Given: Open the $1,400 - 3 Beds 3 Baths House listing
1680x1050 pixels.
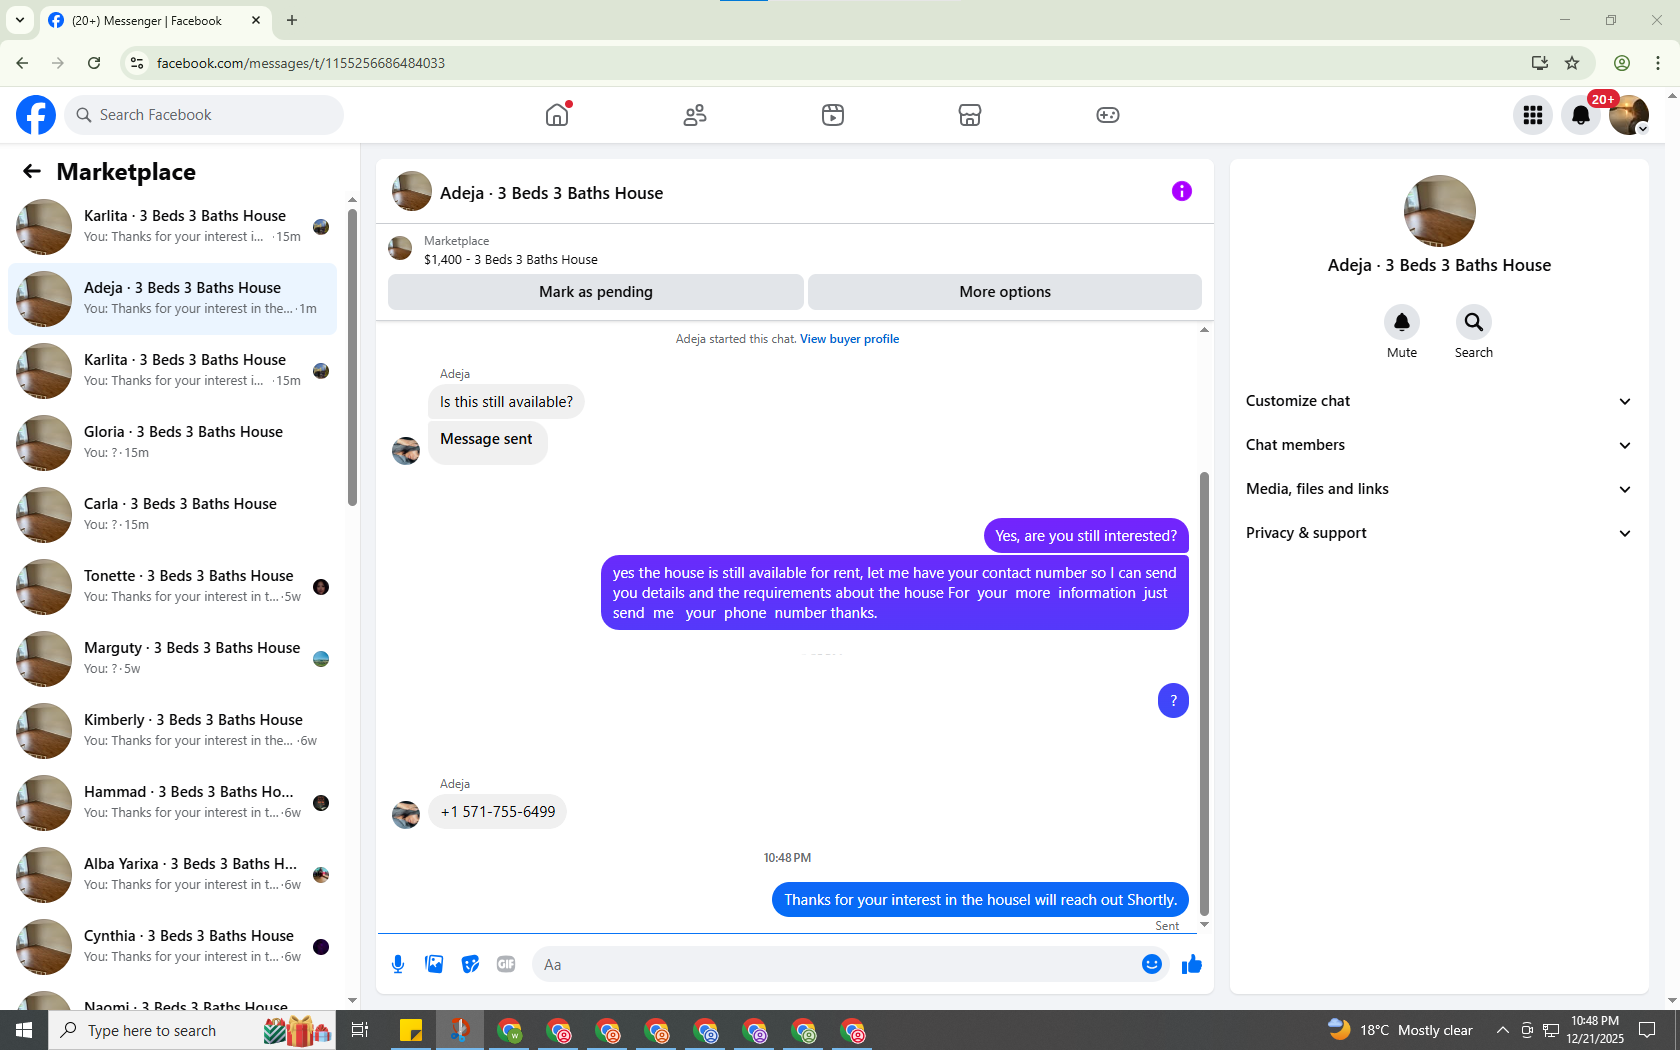Looking at the screenshot, I should (x=510, y=259).
